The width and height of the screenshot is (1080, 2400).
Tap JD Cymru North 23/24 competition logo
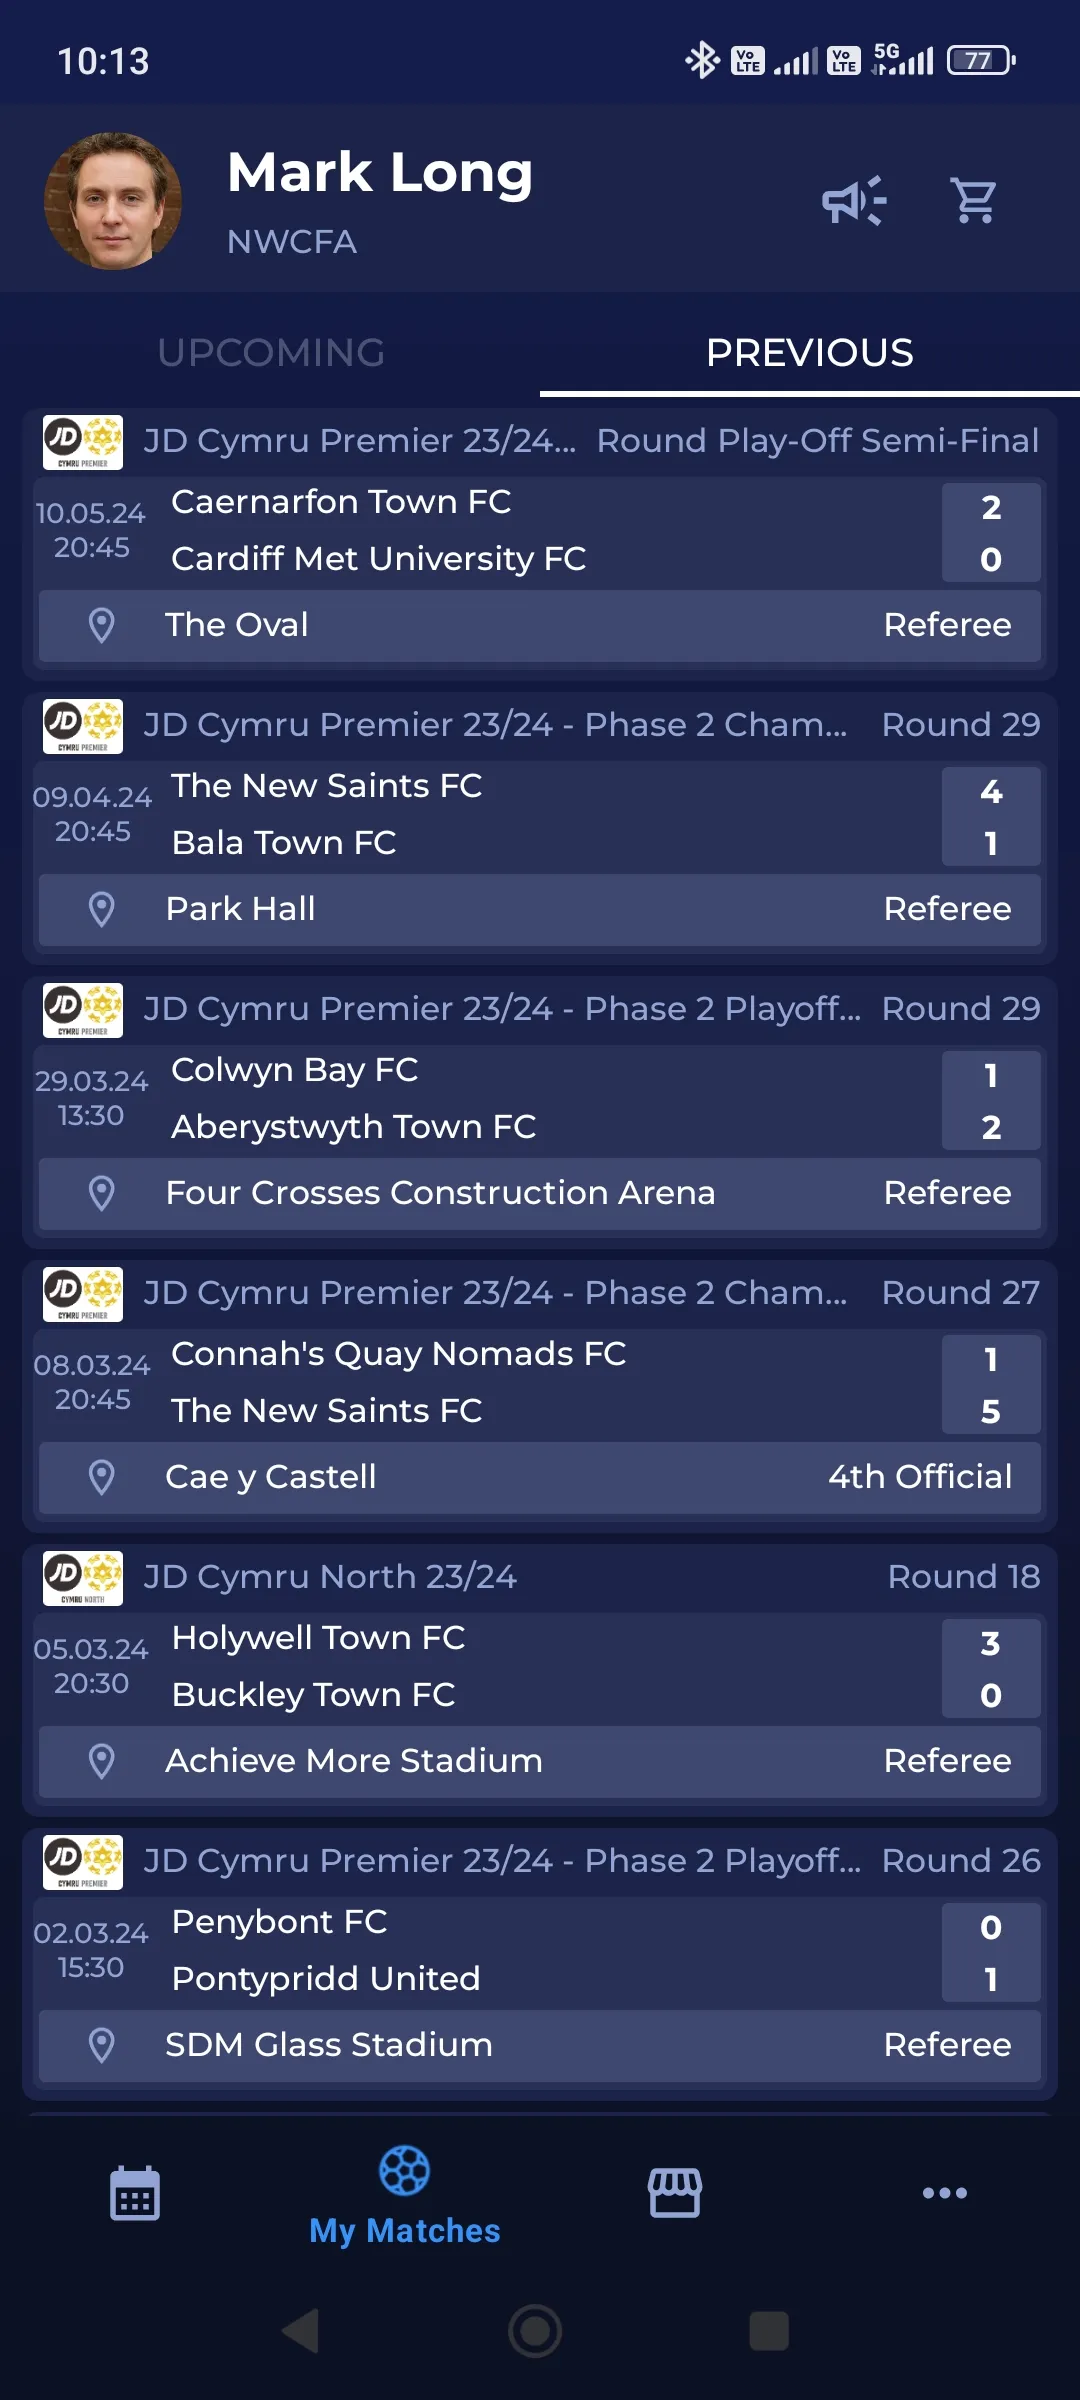click(83, 1578)
